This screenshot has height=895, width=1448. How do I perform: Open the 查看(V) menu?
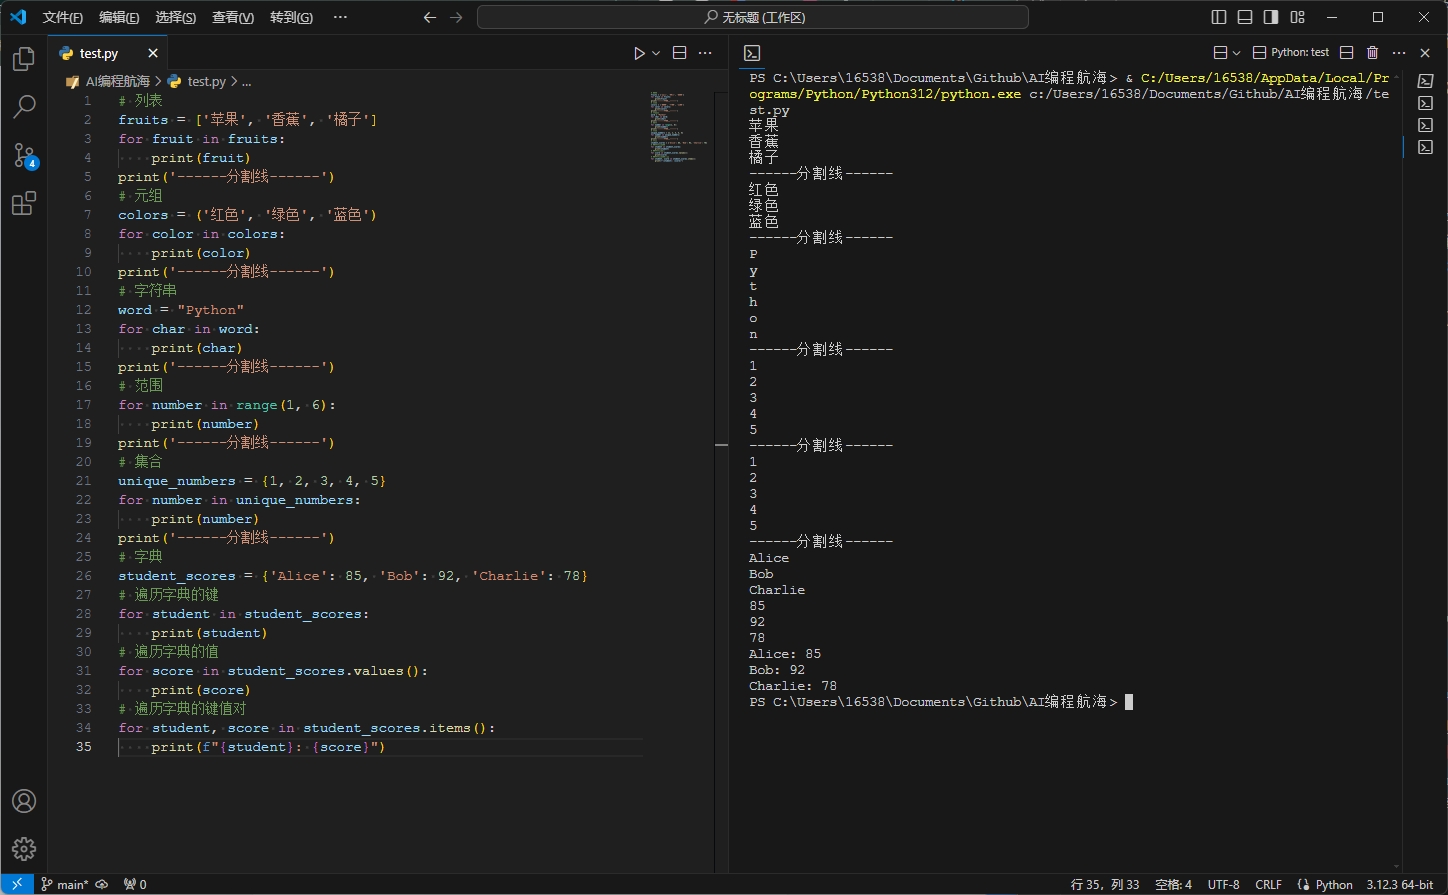click(233, 17)
